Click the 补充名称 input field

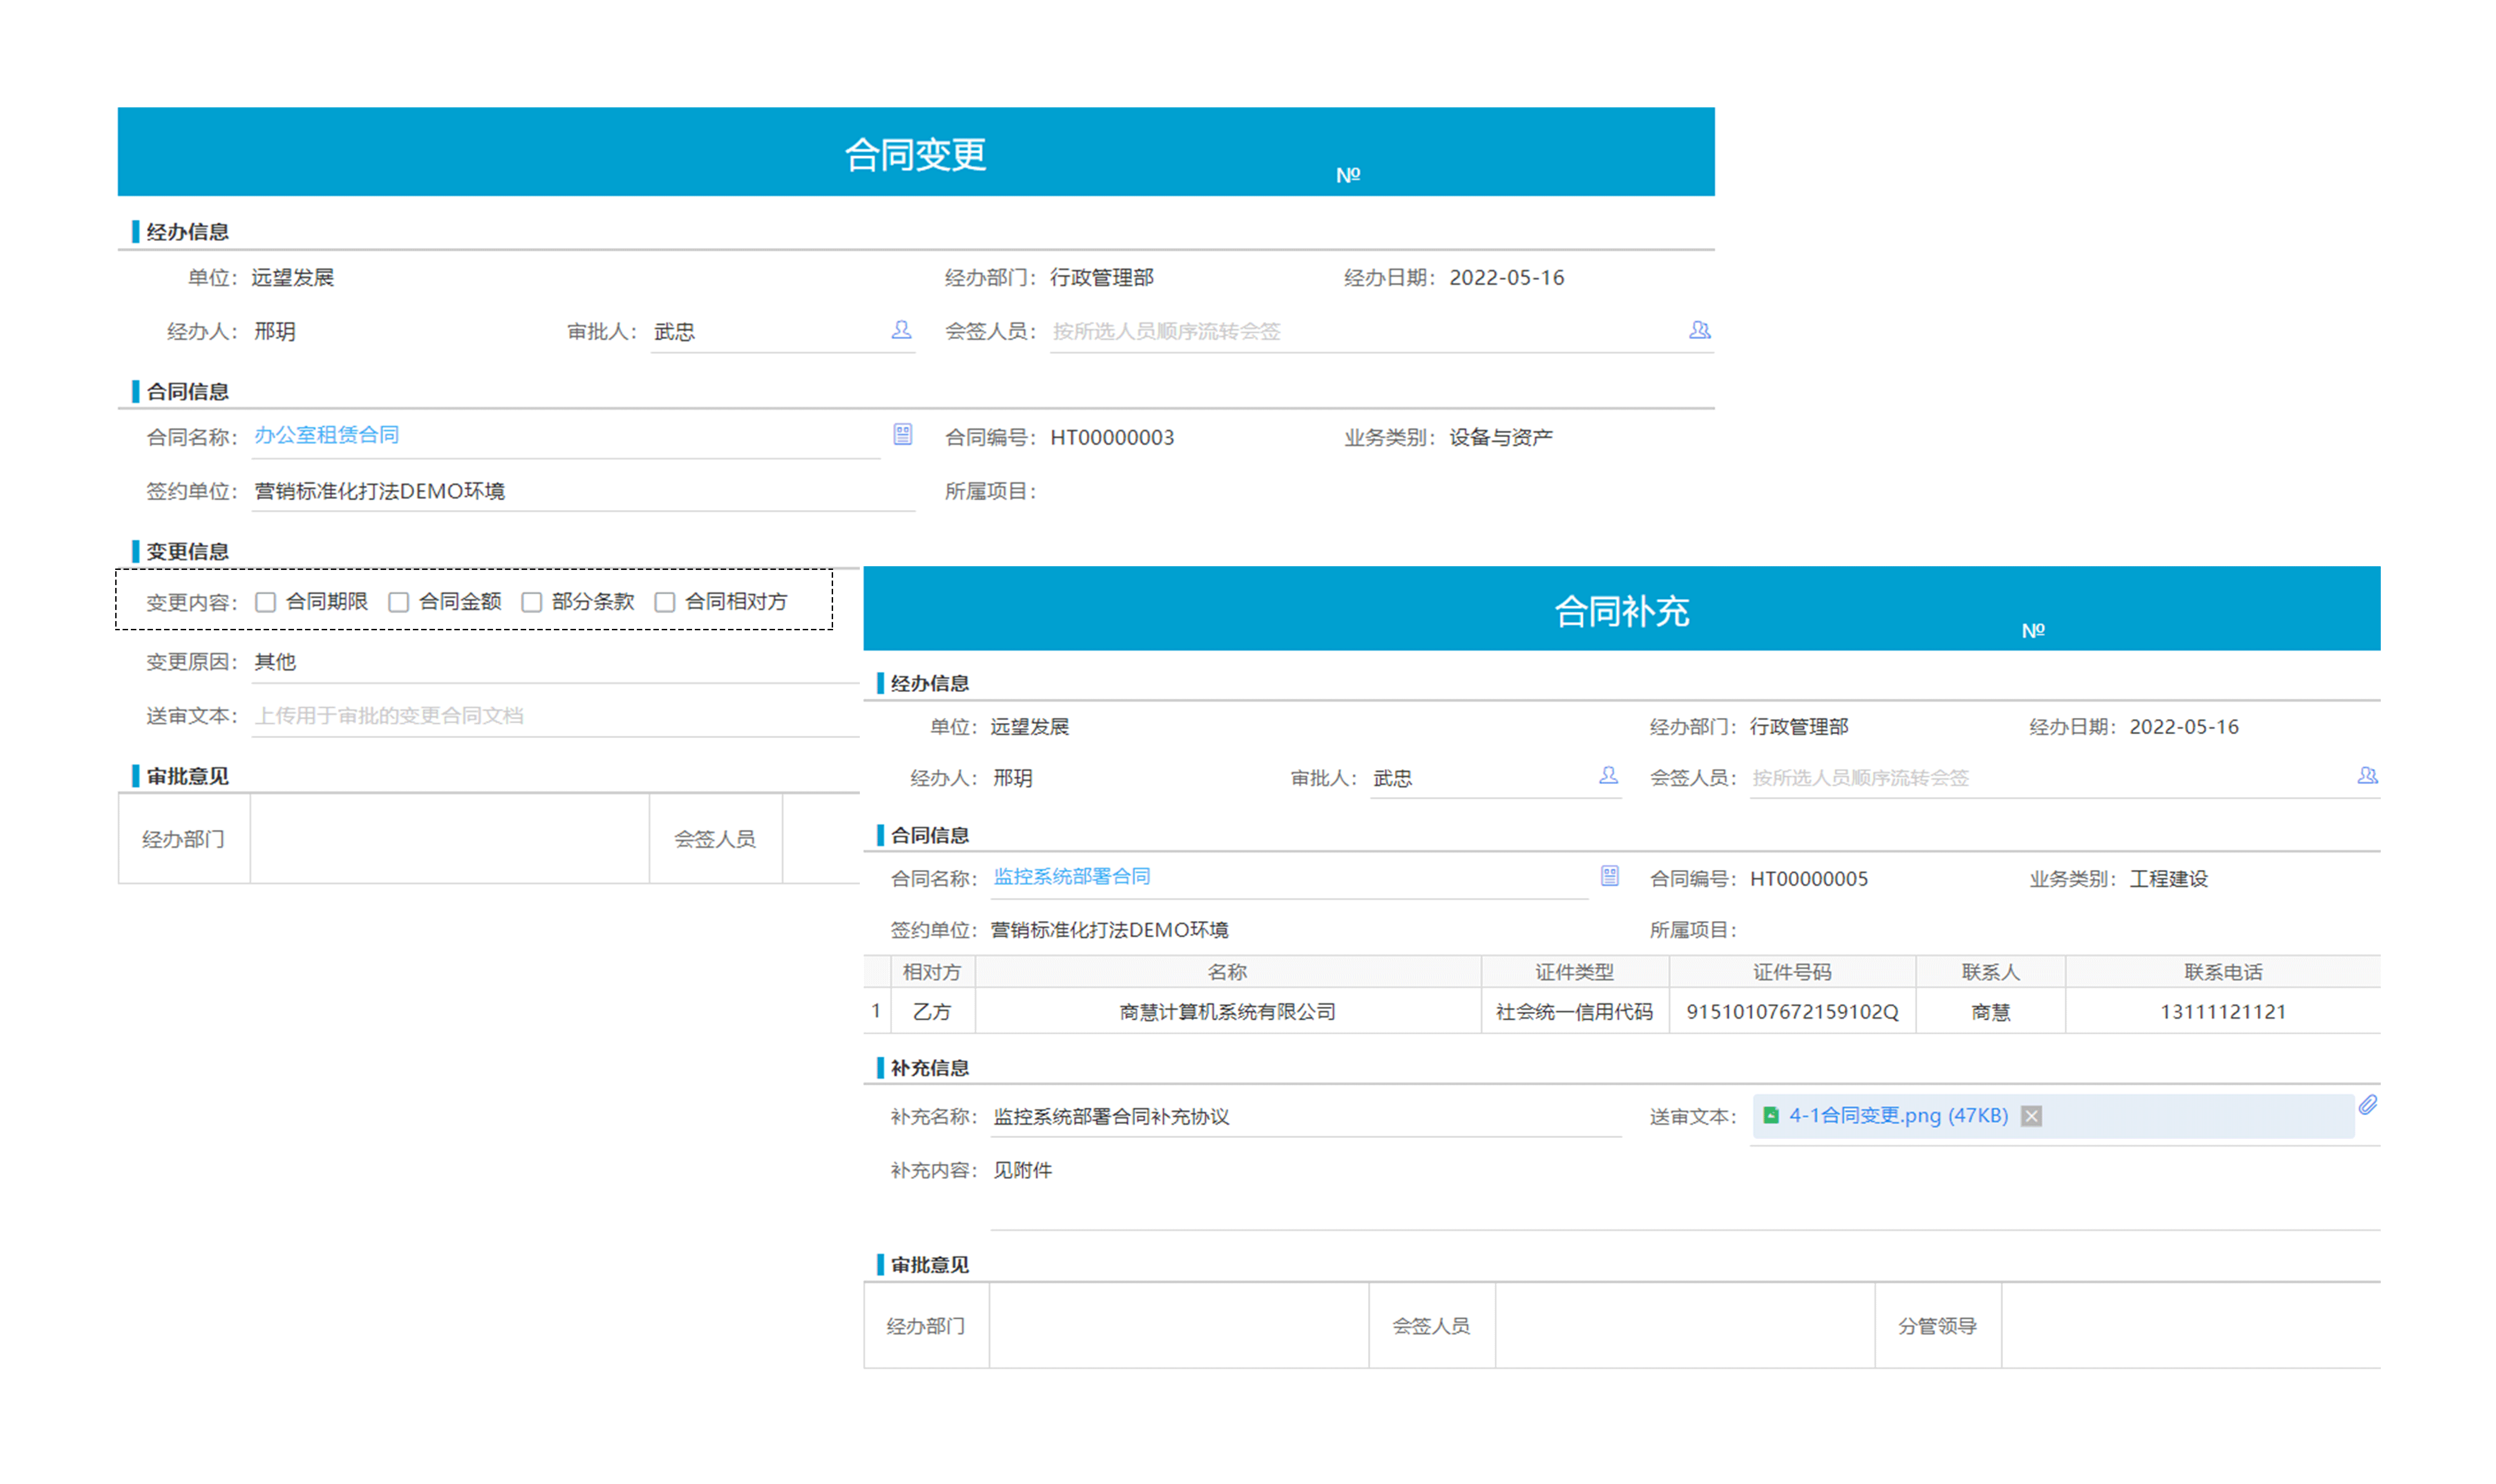[1300, 1117]
